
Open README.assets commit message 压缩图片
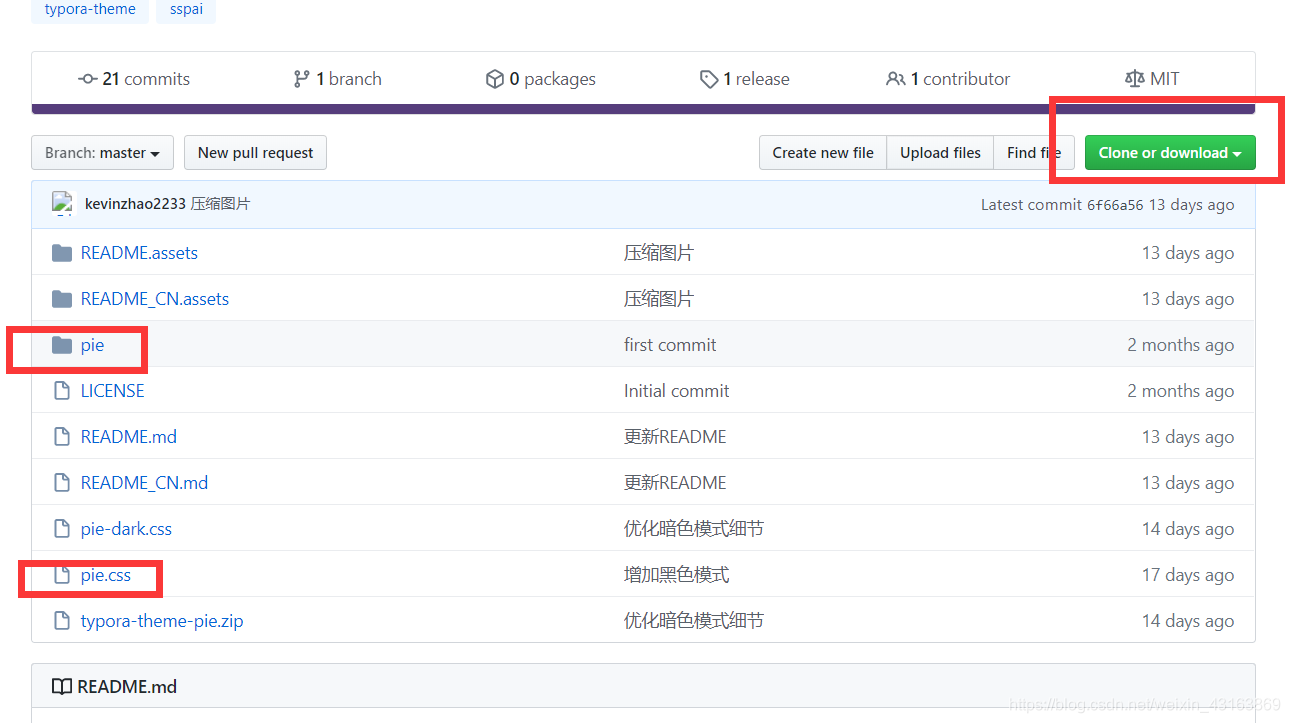(x=658, y=253)
